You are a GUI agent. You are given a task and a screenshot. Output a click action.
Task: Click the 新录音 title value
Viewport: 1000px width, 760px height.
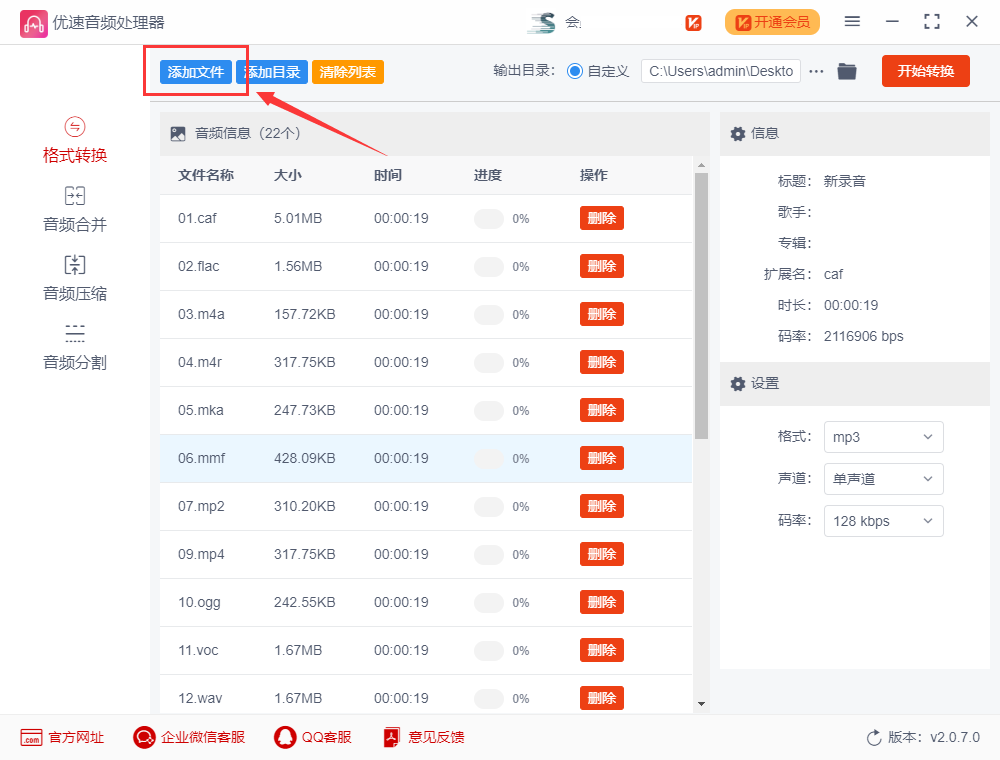point(844,181)
